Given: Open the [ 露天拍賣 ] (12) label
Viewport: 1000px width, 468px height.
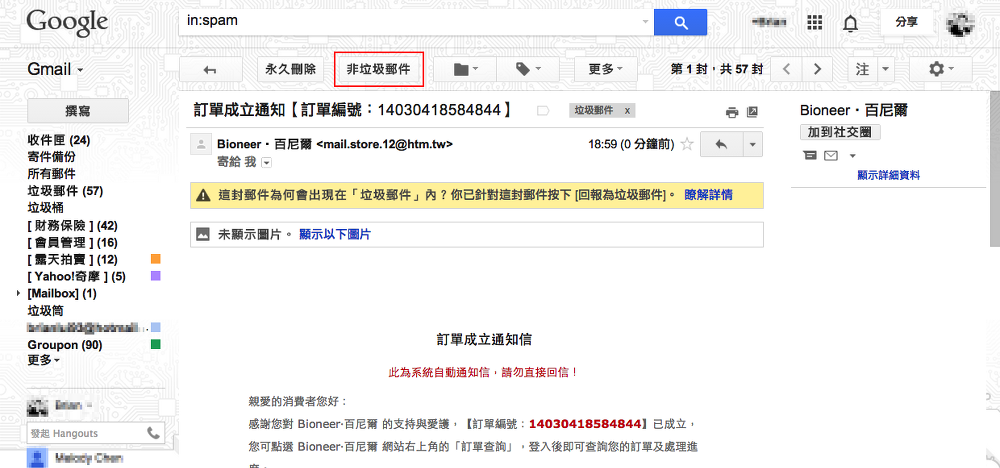Looking at the screenshot, I should tap(73, 260).
